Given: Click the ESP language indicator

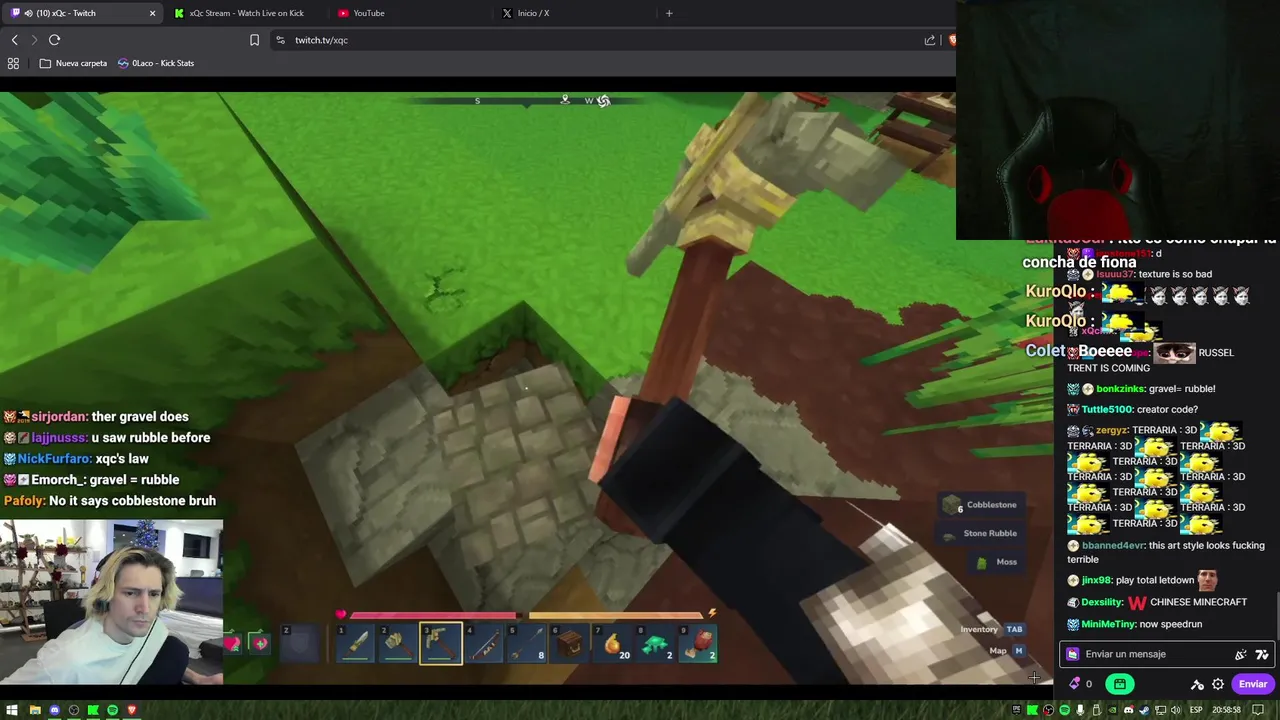Looking at the screenshot, I should point(1195,710).
